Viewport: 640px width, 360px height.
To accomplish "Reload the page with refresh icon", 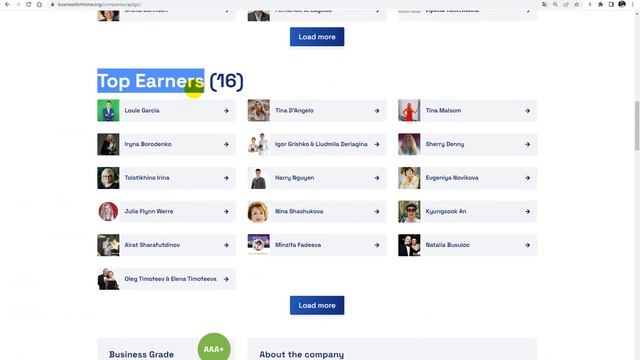I will (29, 4).
